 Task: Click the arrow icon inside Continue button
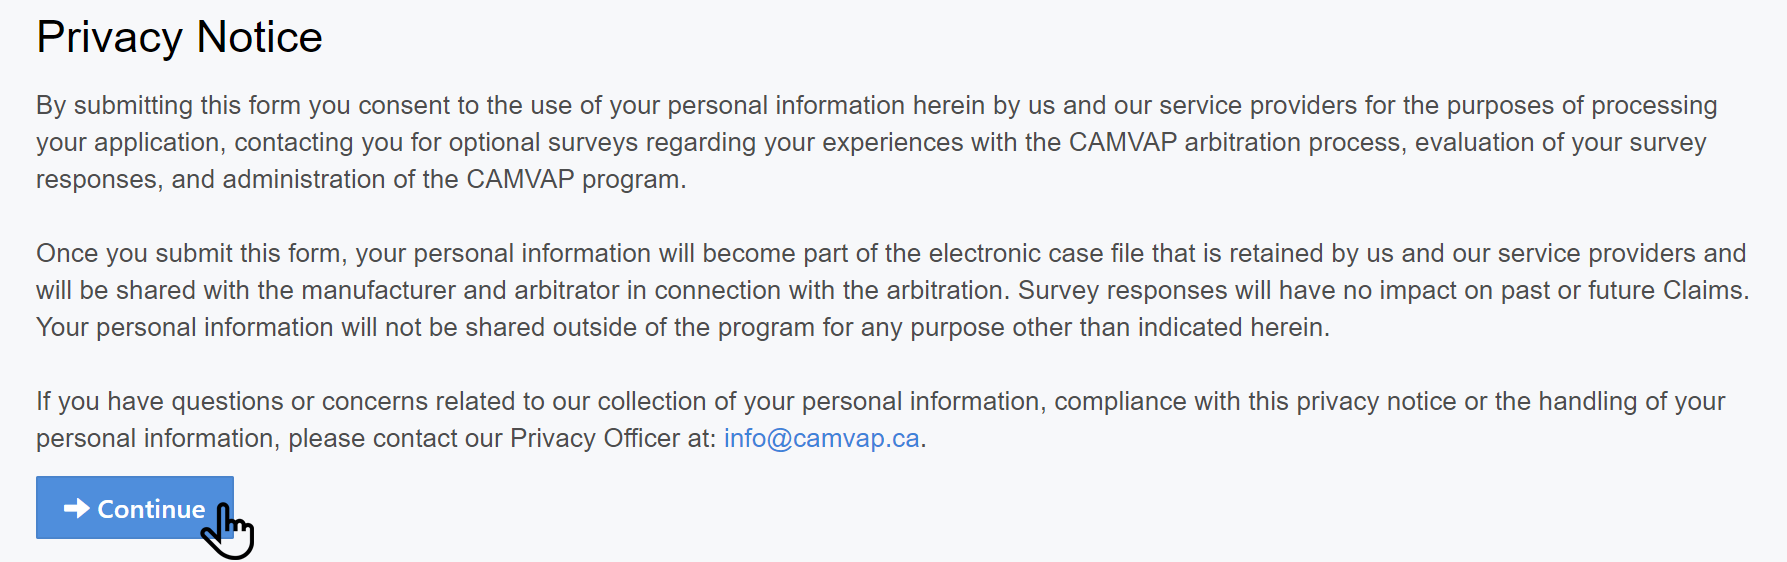pos(76,508)
